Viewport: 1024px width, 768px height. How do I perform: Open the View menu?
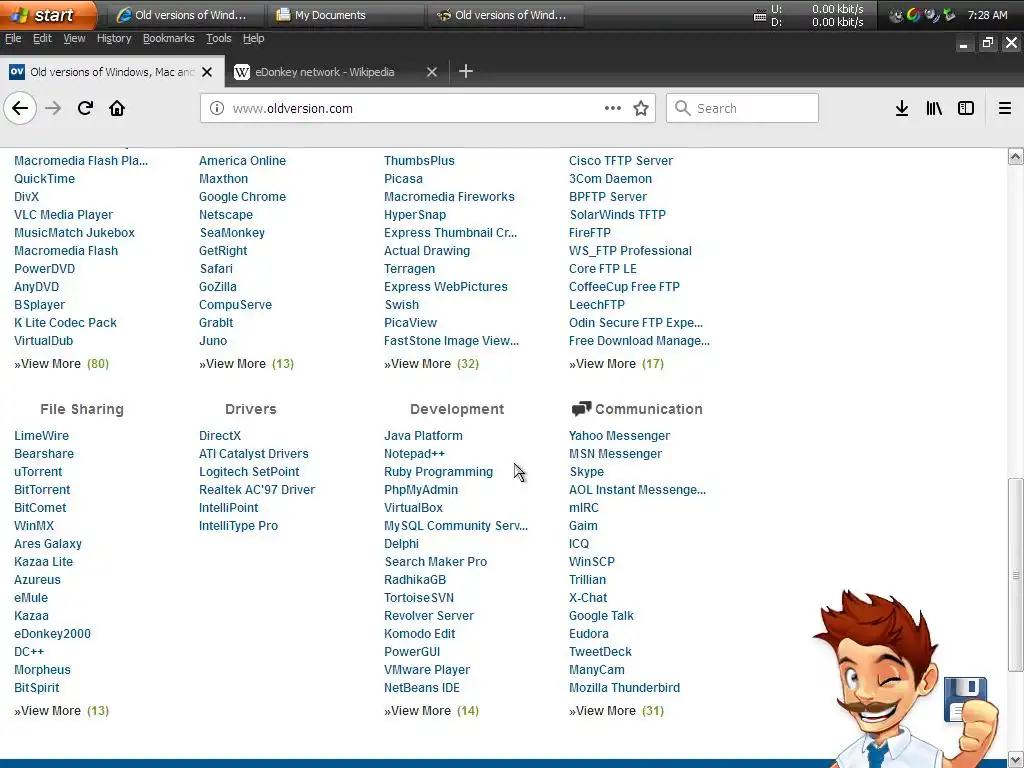tap(74, 39)
